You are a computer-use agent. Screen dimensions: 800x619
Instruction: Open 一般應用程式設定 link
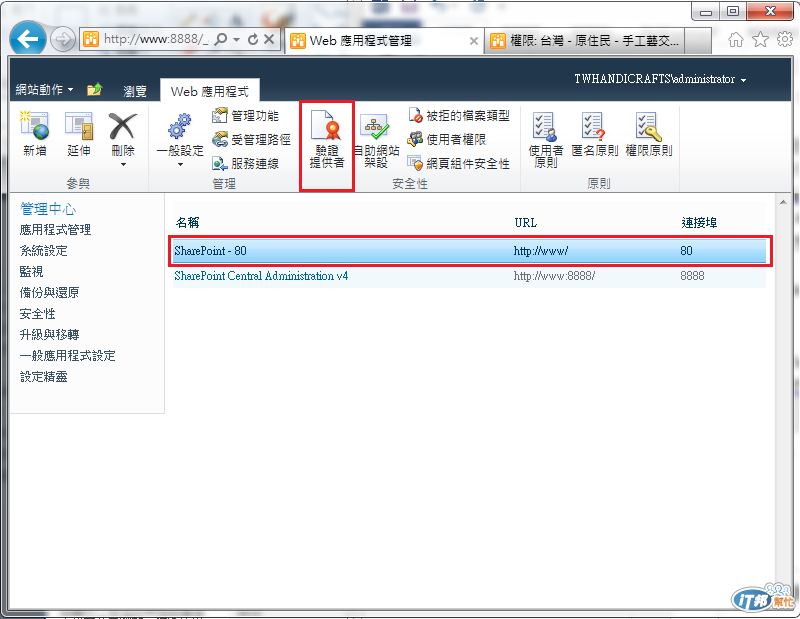coord(67,355)
